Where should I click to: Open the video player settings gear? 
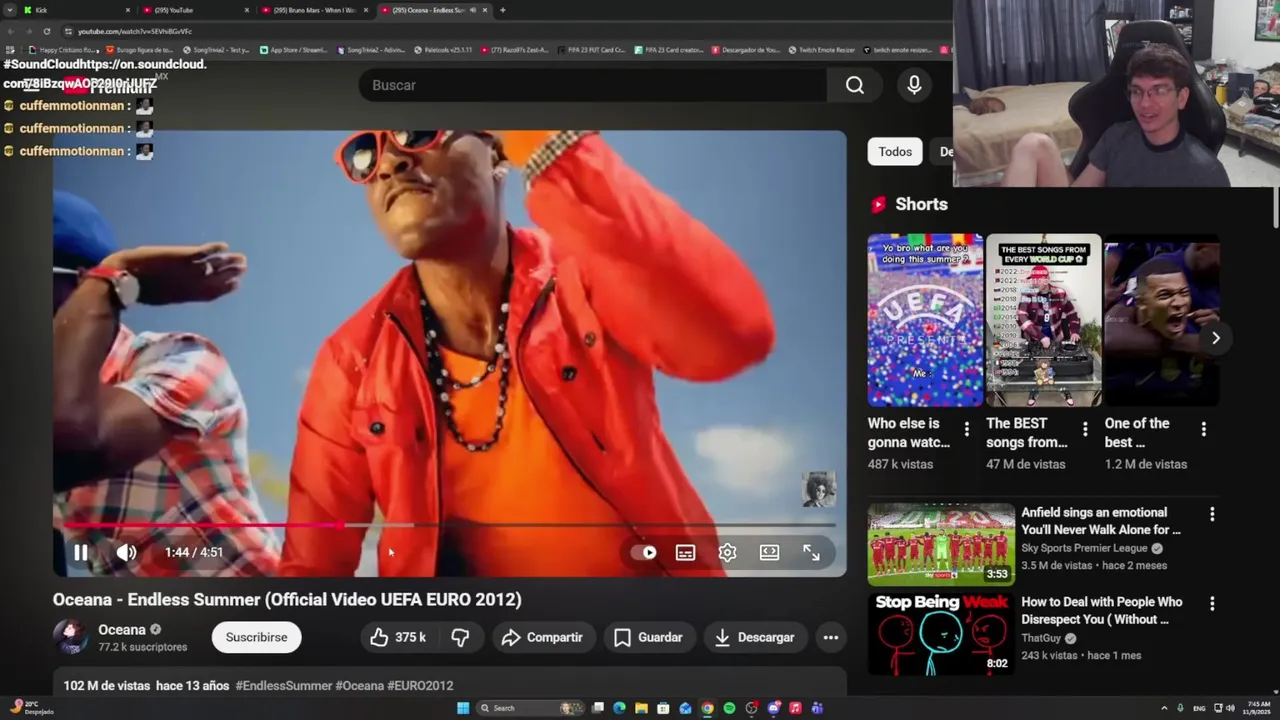click(x=727, y=552)
